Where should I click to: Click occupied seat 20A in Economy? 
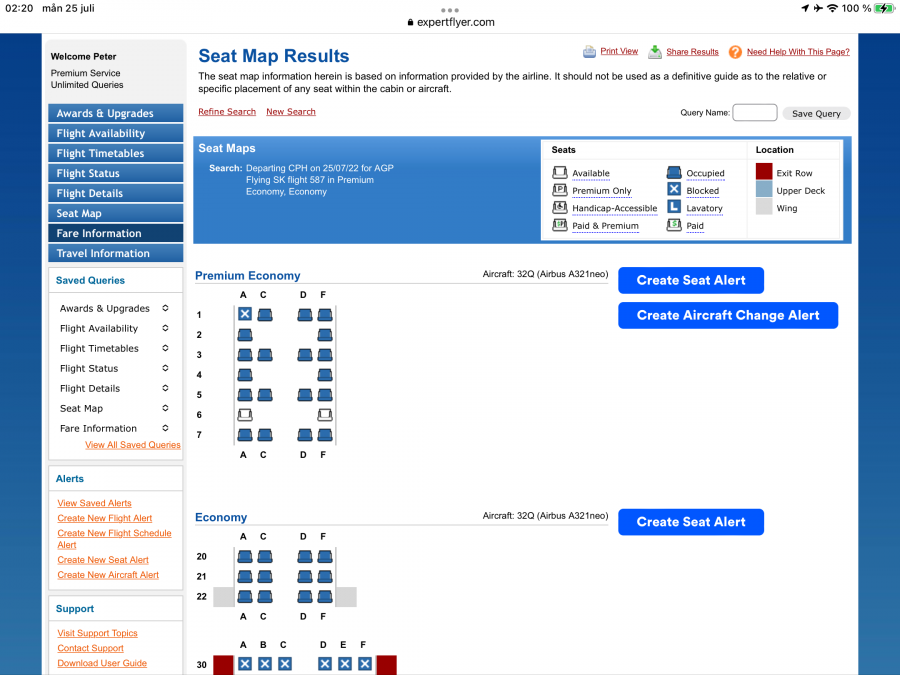click(244, 556)
